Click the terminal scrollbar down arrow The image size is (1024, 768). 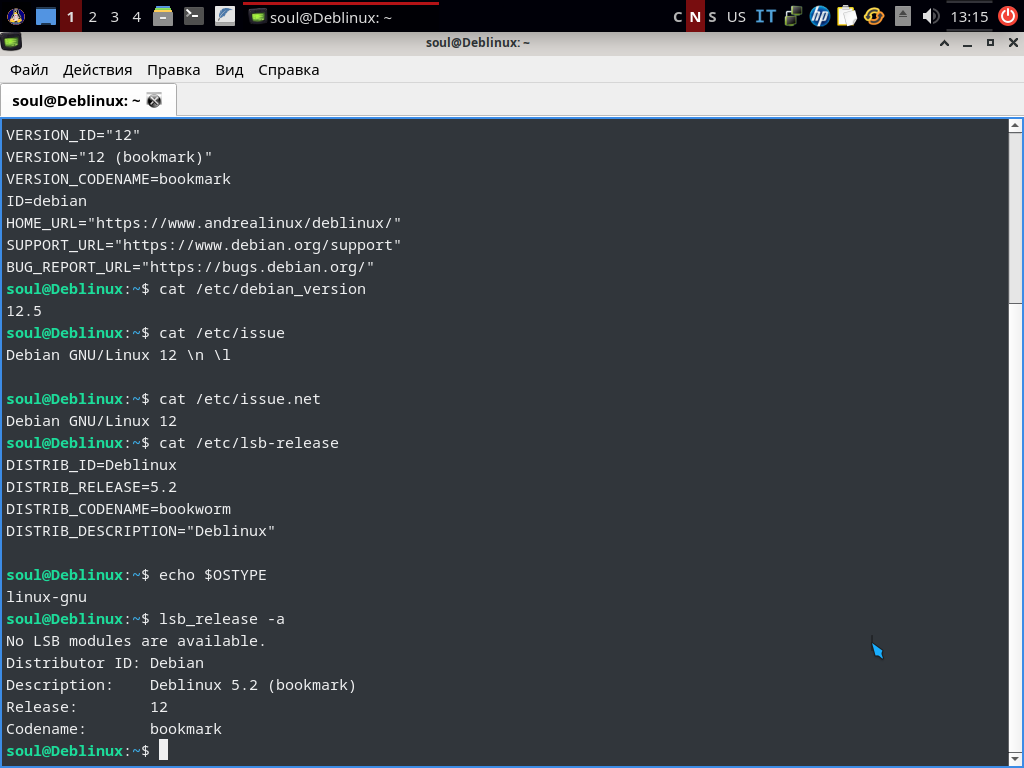click(1015, 760)
